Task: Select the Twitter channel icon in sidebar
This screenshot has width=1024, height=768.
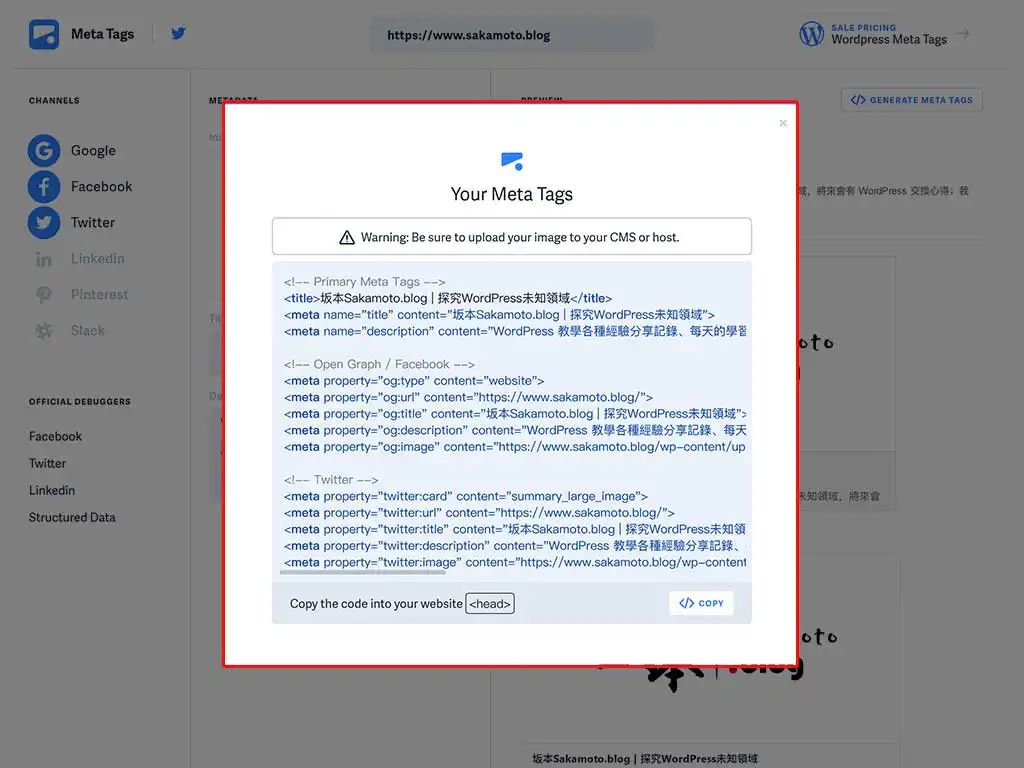Action: [x=44, y=223]
